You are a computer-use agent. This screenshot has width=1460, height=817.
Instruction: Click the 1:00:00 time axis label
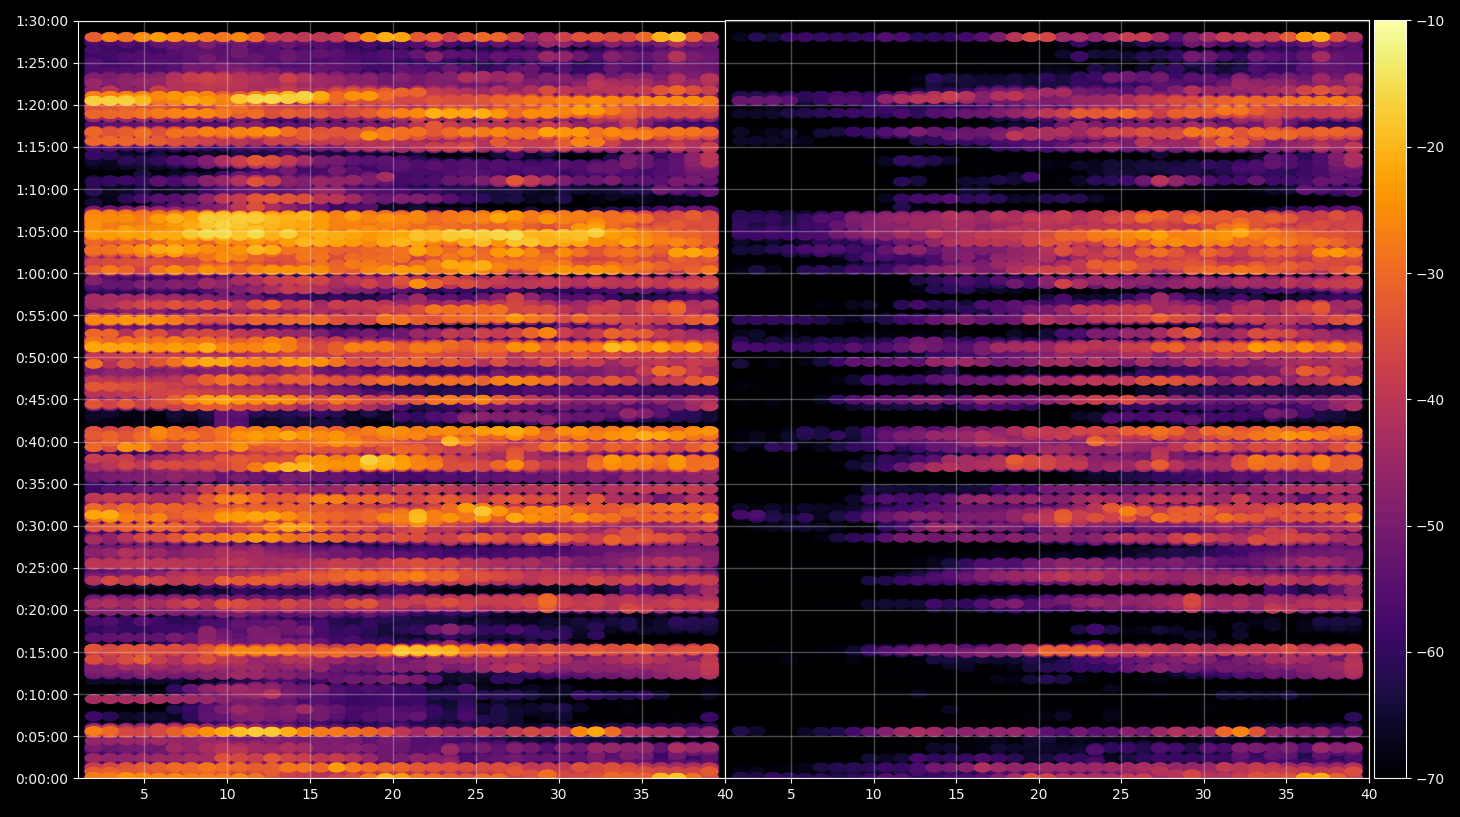coord(42,274)
